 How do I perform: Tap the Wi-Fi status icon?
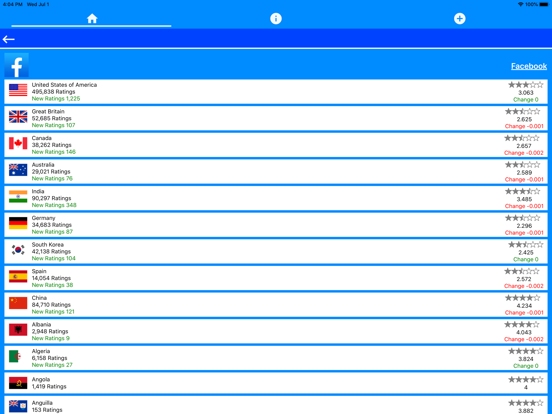point(521,4)
